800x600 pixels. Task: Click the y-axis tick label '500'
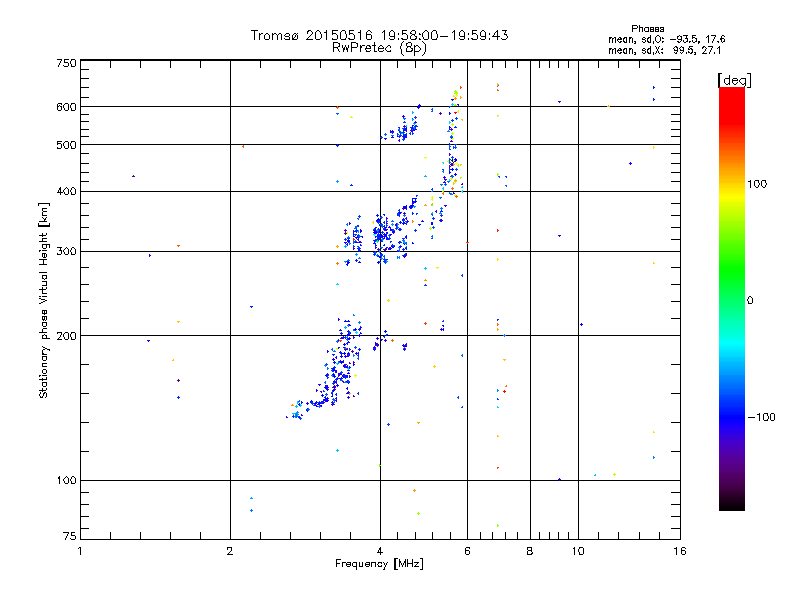(x=66, y=145)
